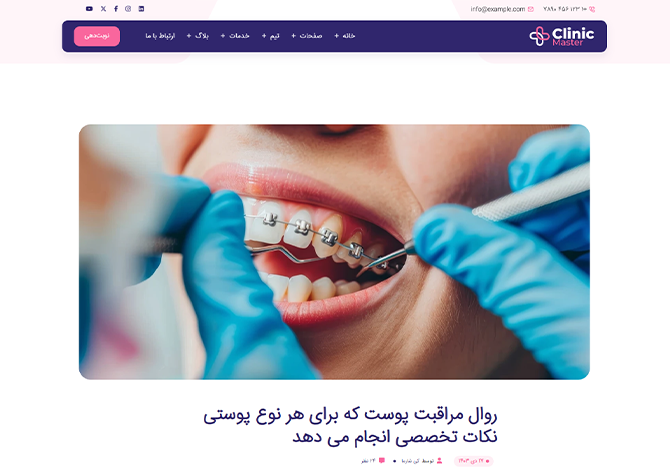Expand the تیم menu plus

264,36
